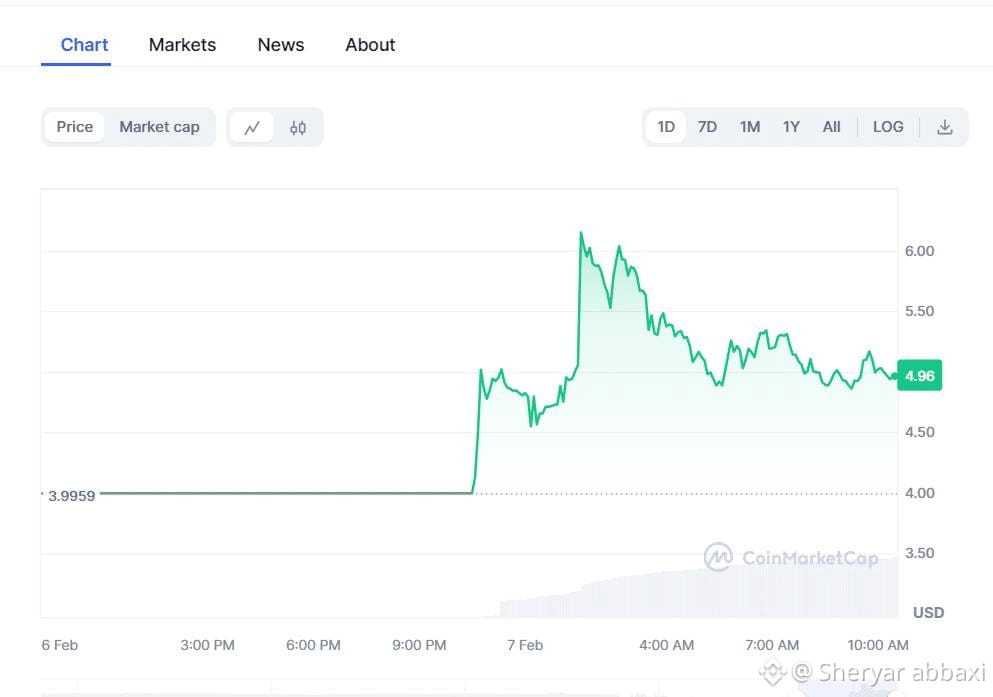Click the Binance watermark icon
The width and height of the screenshot is (993, 697).
(x=772, y=672)
